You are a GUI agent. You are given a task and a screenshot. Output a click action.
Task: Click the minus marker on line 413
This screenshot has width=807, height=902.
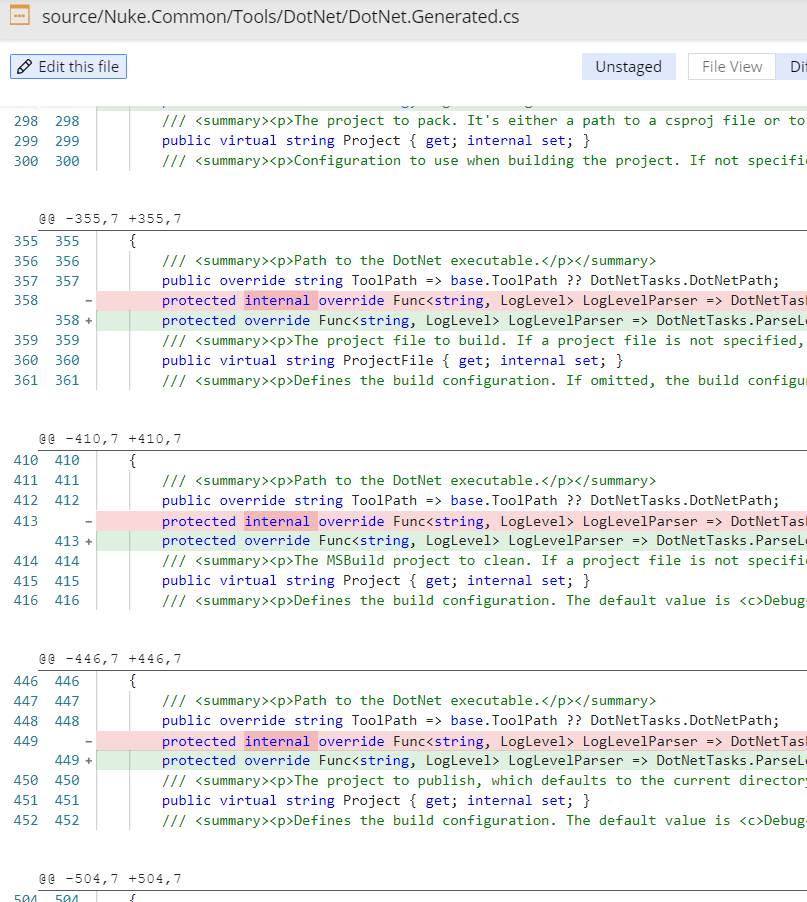coord(89,521)
